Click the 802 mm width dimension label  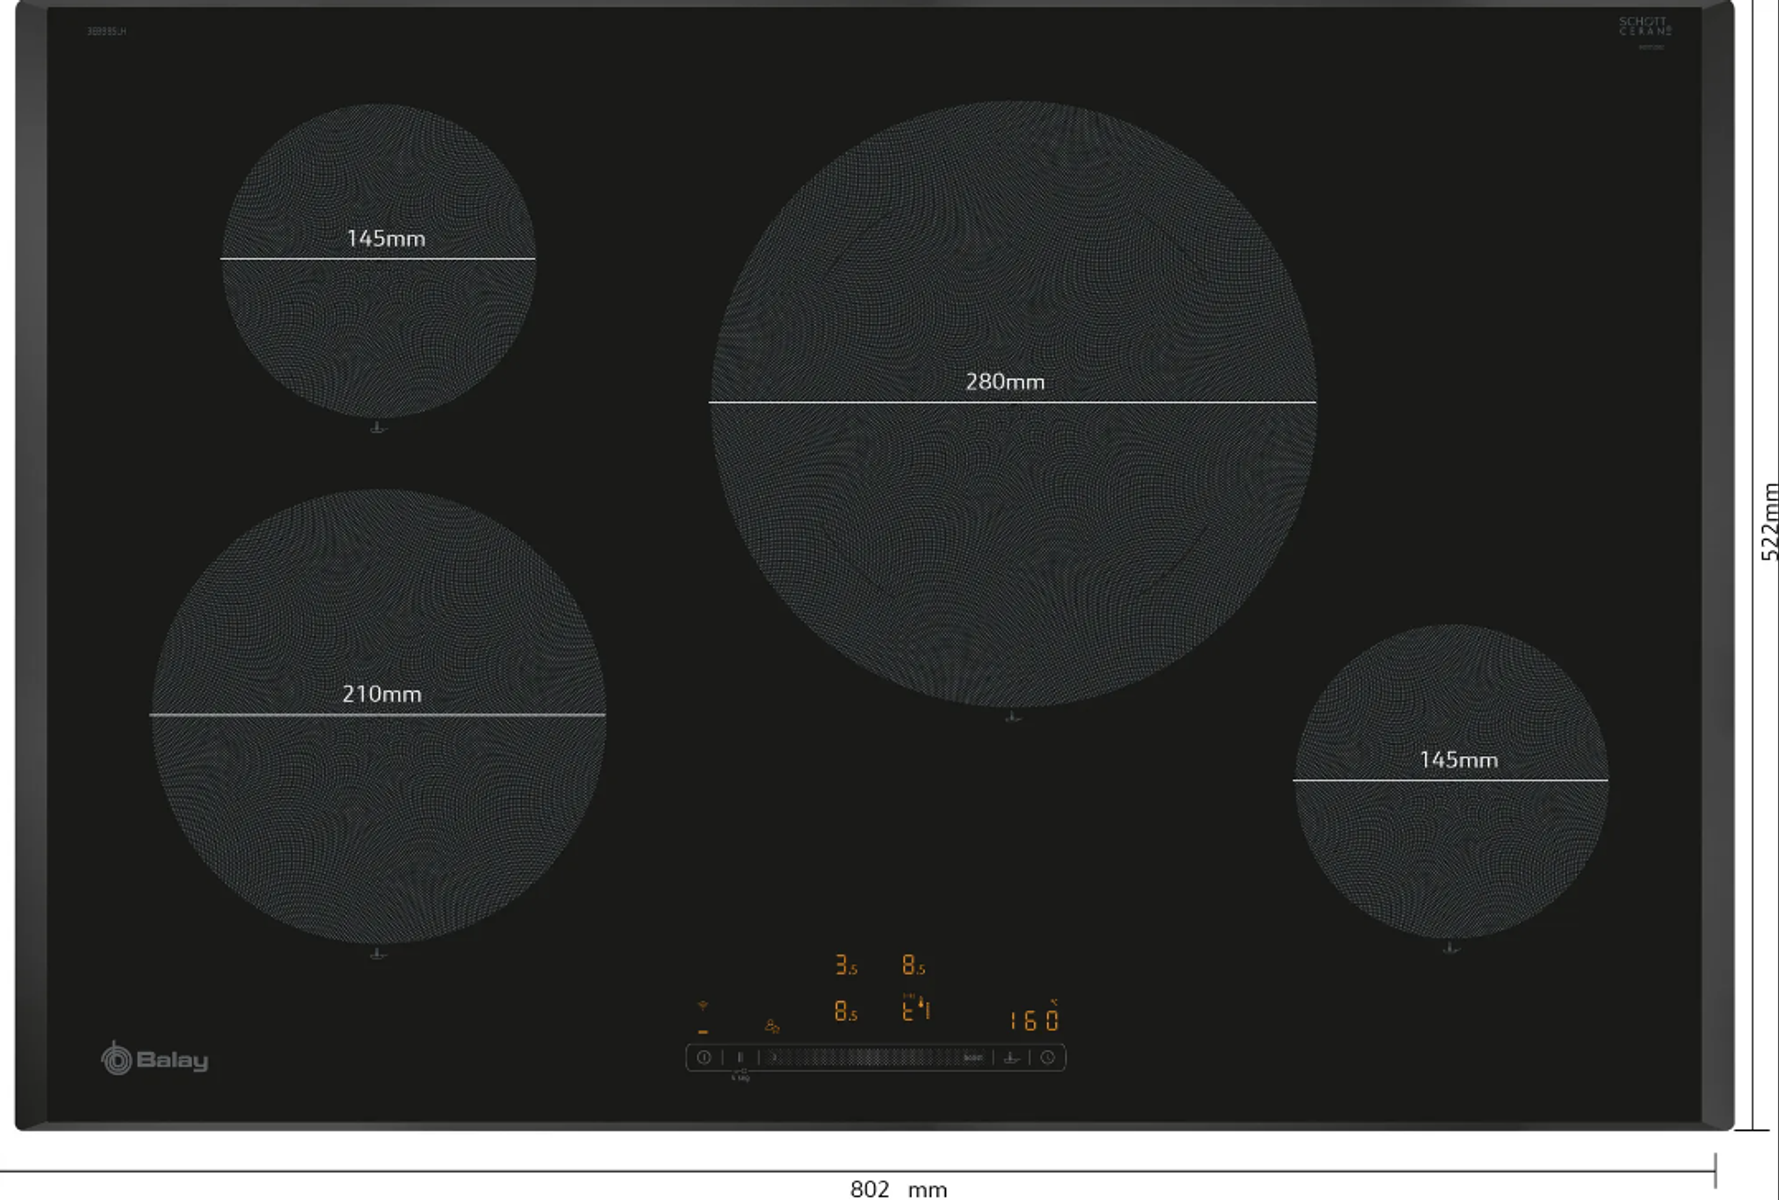click(x=898, y=1188)
